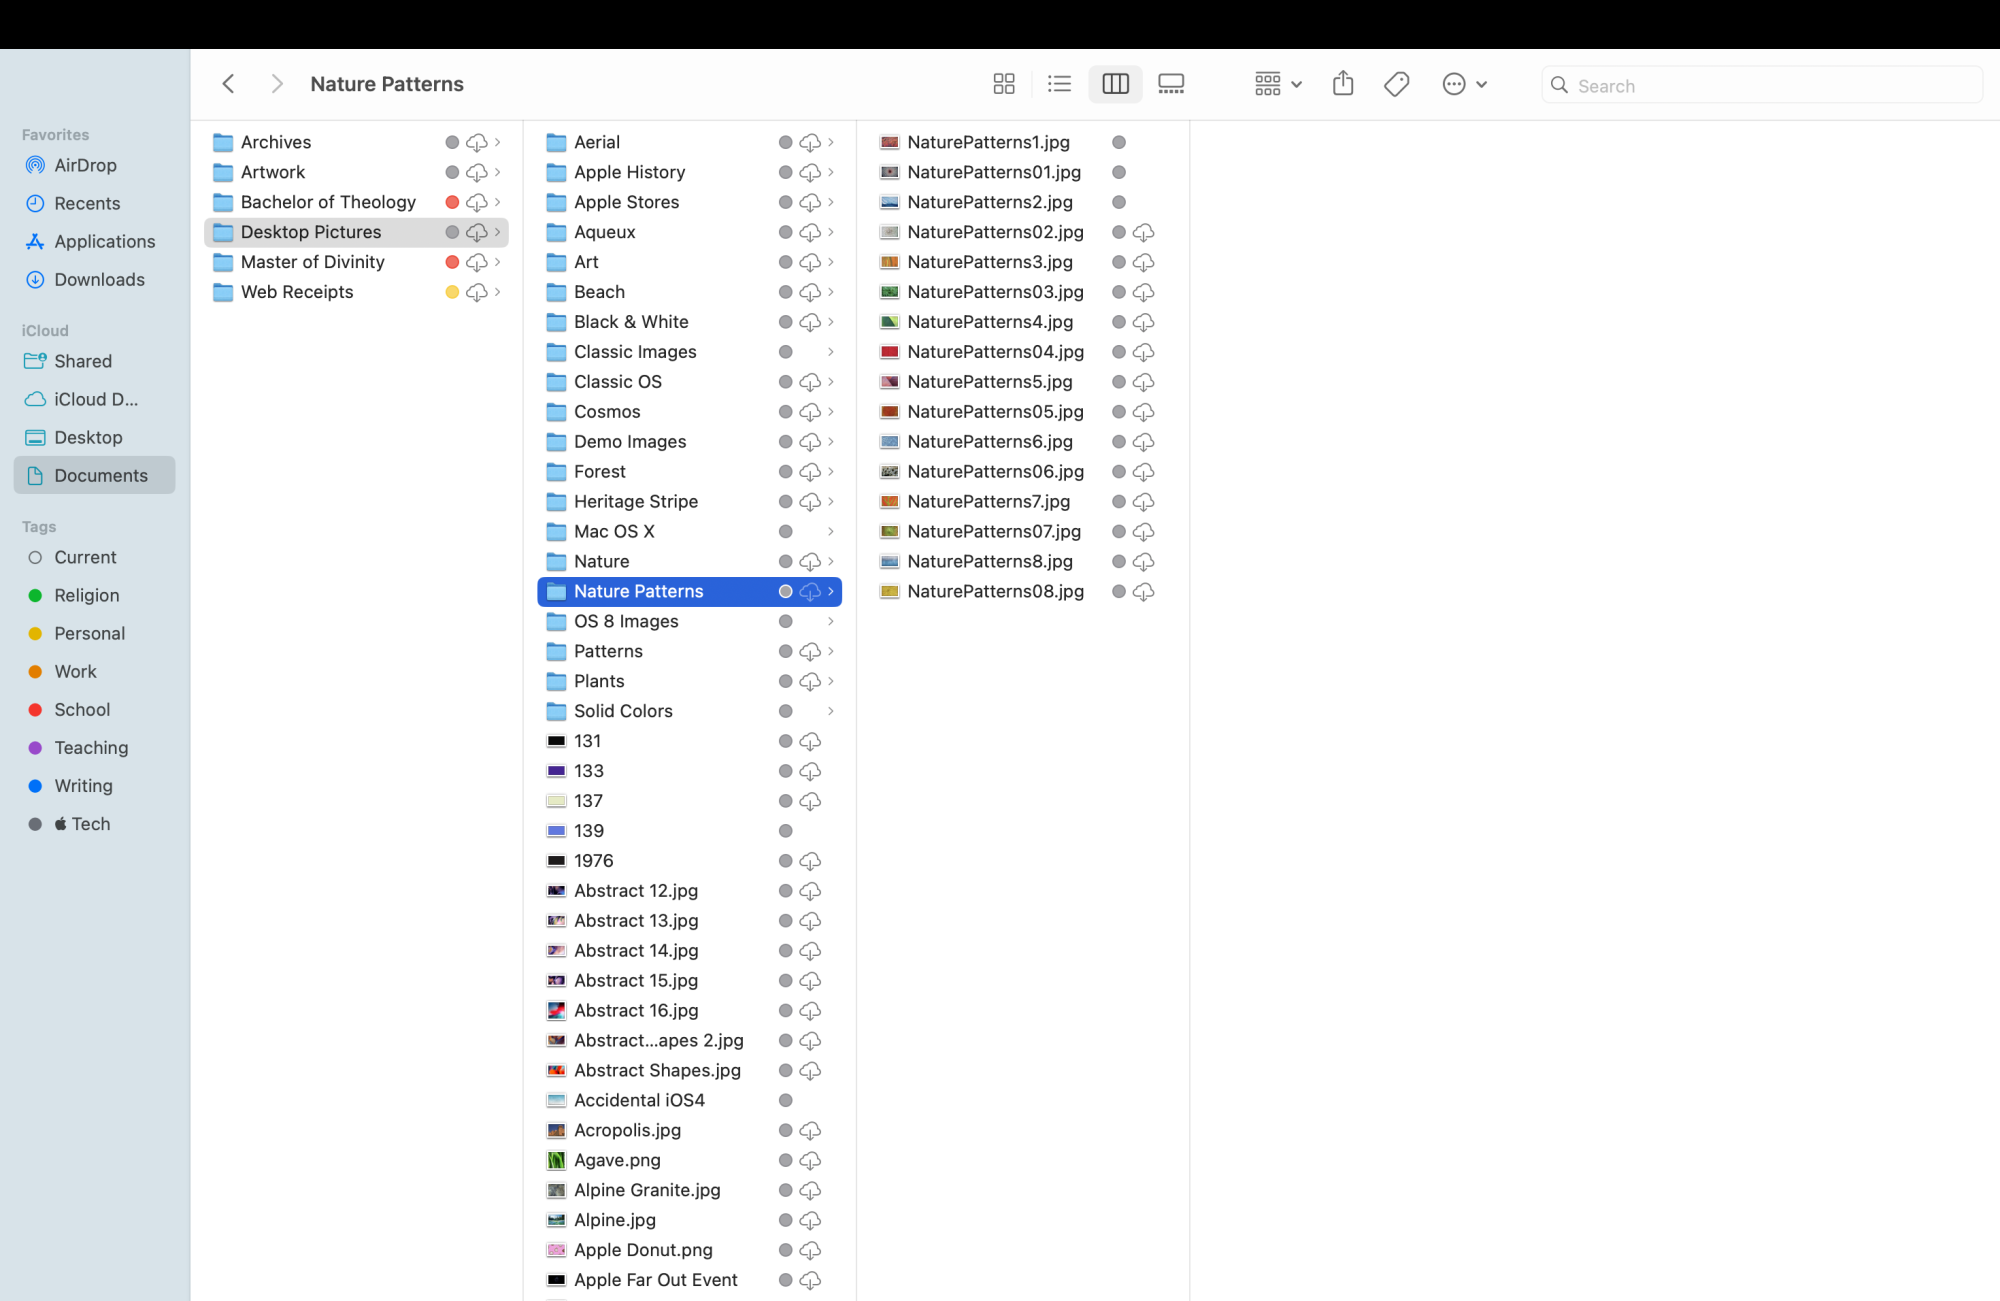Select gallery view mode

(x=1171, y=84)
